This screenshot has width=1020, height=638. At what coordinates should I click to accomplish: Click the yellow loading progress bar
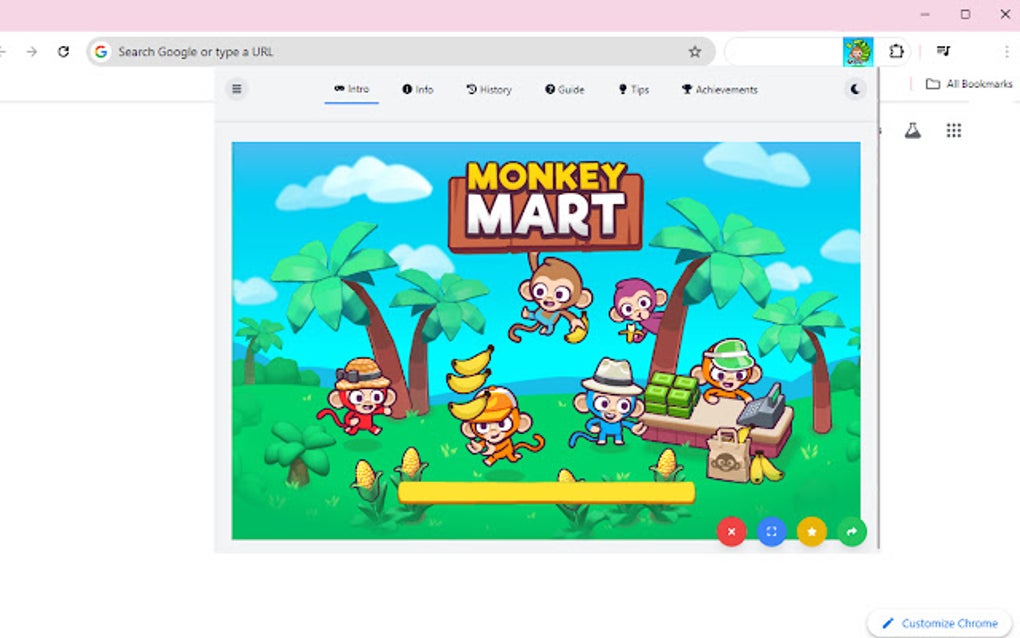[x=545, y=492]
